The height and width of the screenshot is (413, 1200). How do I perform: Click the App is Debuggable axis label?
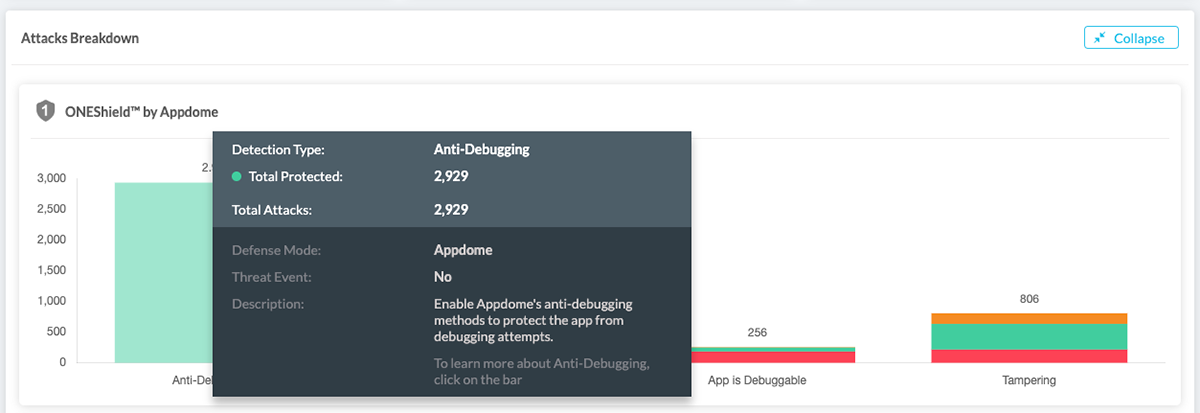pos(757,381)
